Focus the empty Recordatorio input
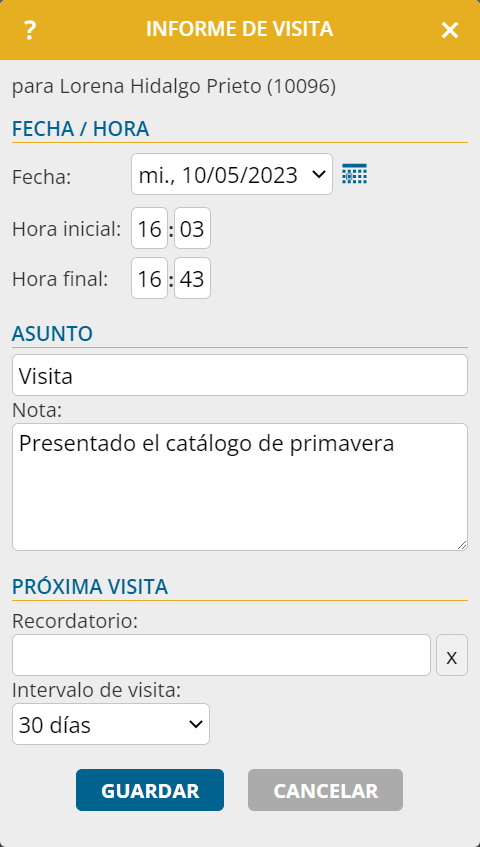 [x=221, y=655]
